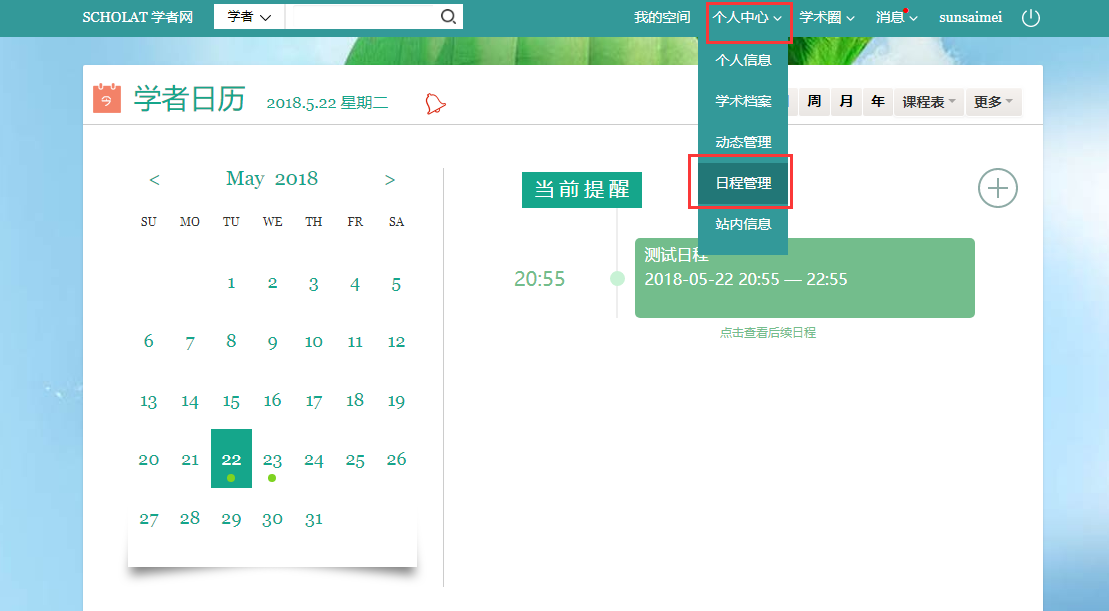Expand the 学术圈 dropdown menu
1109x611 pixels.
[x=826, y=18]
